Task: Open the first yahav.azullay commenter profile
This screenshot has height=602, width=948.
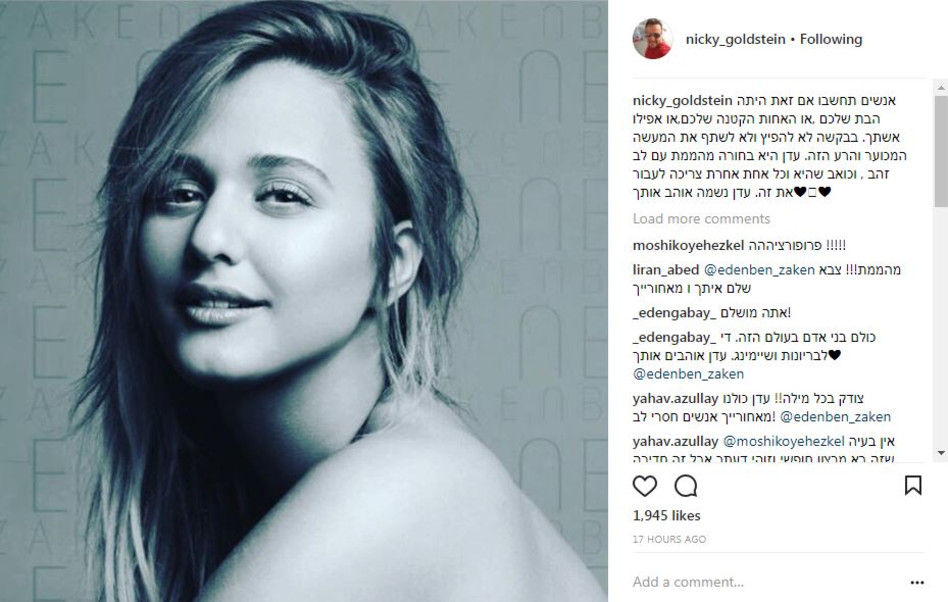Action: [675, 399]
